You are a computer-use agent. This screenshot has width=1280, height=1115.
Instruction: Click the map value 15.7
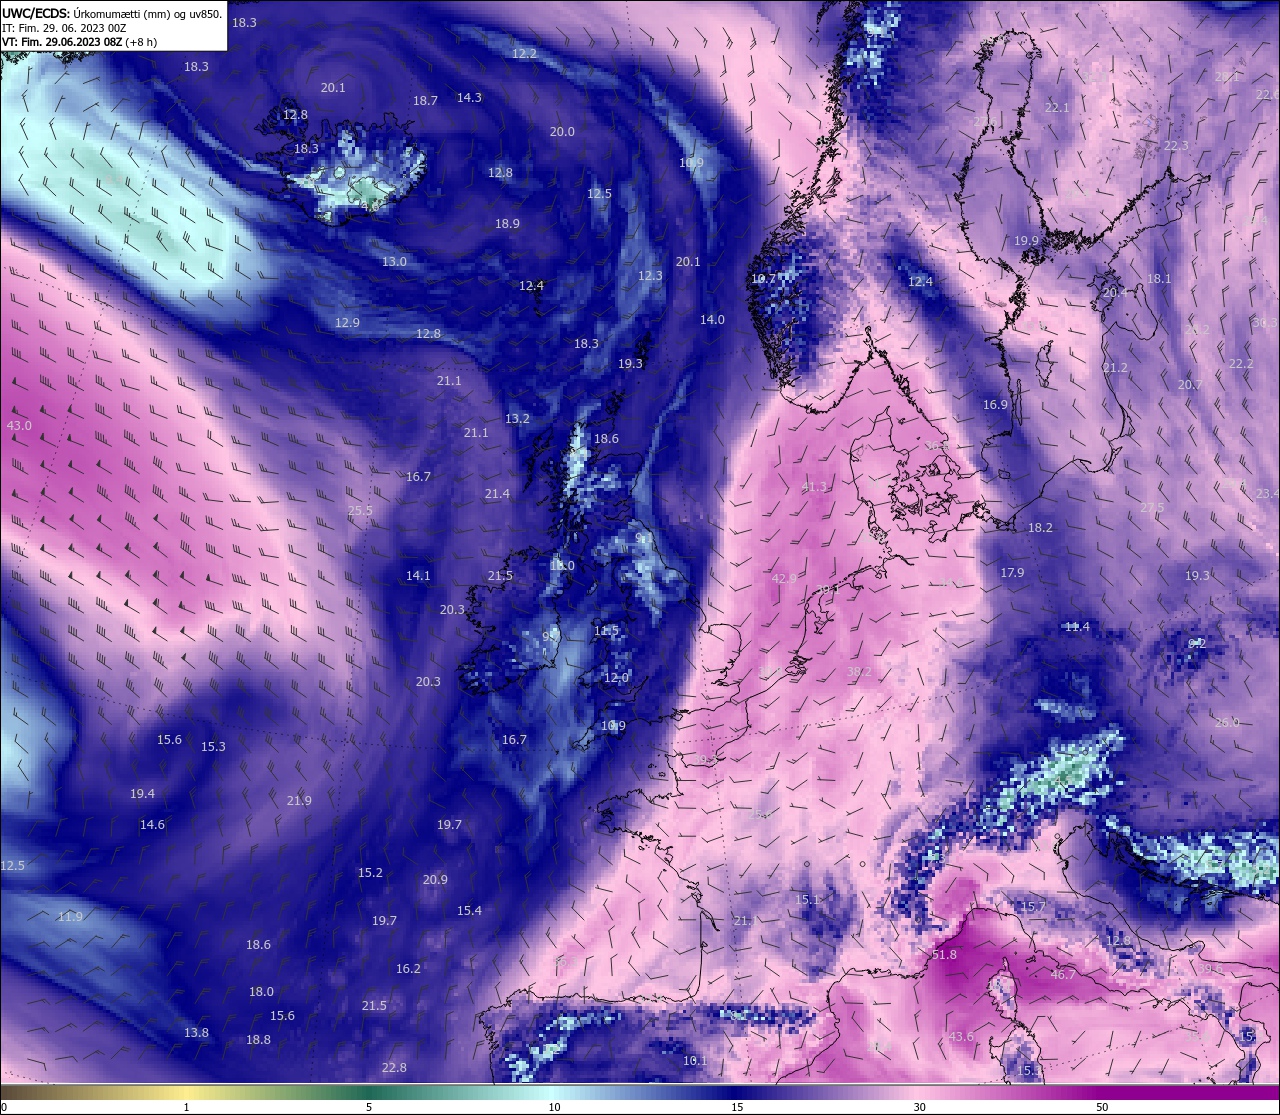[x=1033, y=907]
